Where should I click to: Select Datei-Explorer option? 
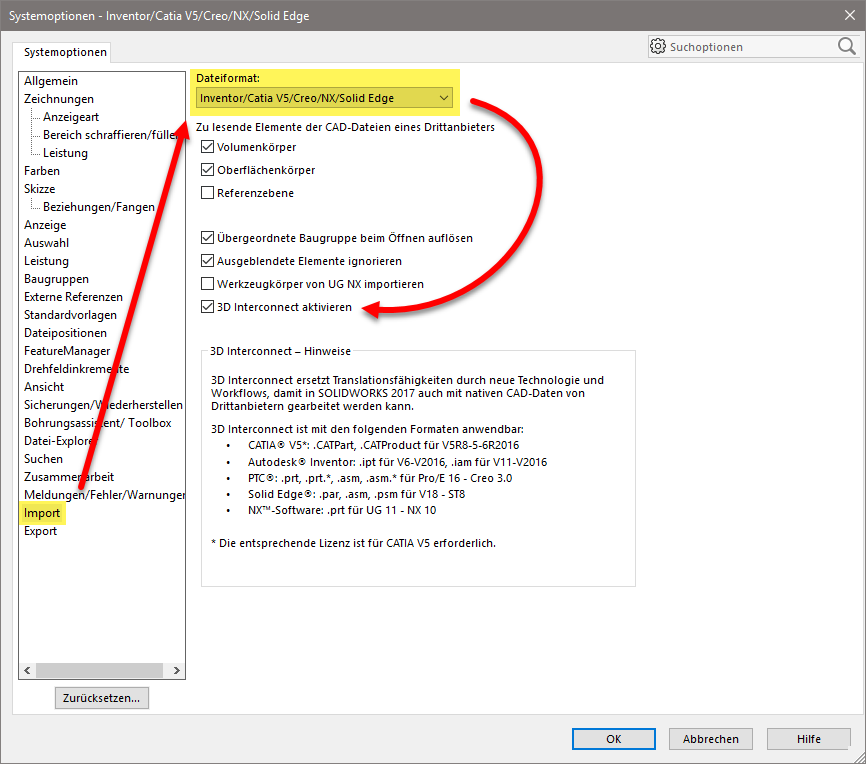(60, 441)
